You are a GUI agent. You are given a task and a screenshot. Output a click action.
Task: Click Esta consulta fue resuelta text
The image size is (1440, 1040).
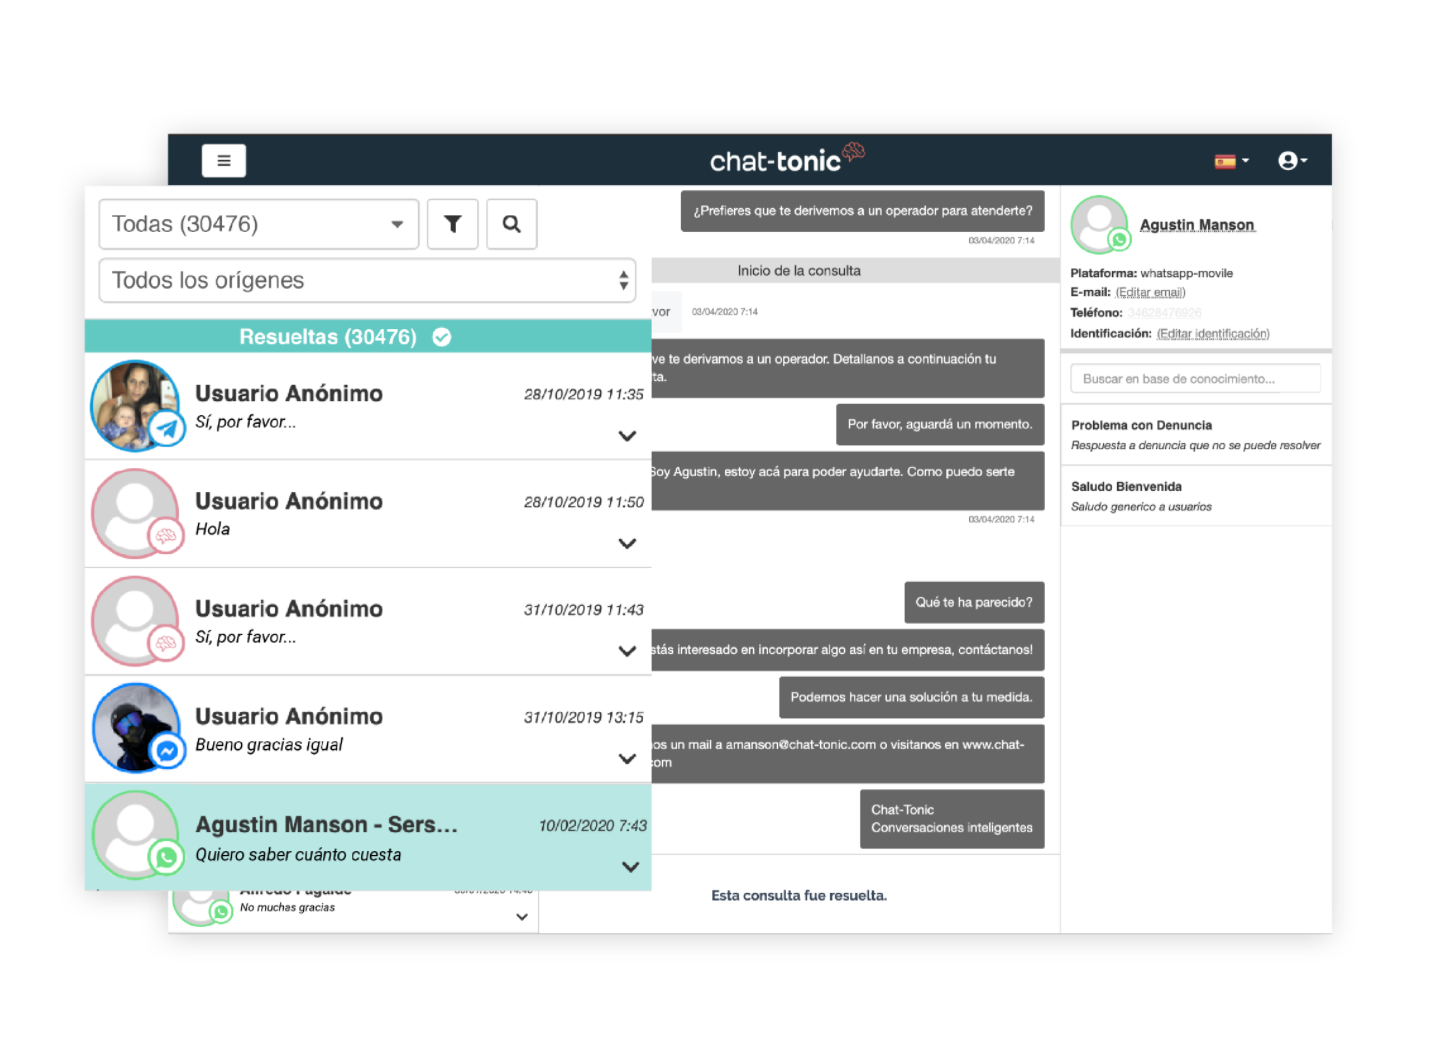coord(799,895)
